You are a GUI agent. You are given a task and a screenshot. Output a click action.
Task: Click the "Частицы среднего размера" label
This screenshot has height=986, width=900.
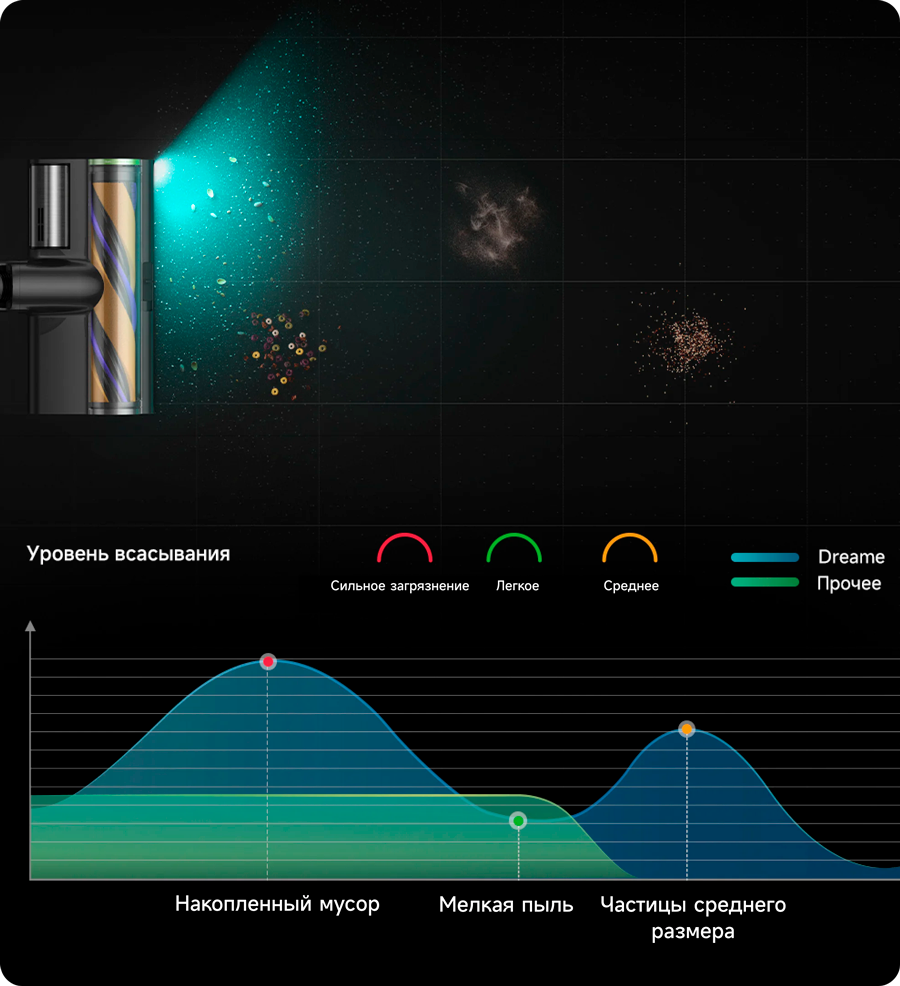click(693, 918)
